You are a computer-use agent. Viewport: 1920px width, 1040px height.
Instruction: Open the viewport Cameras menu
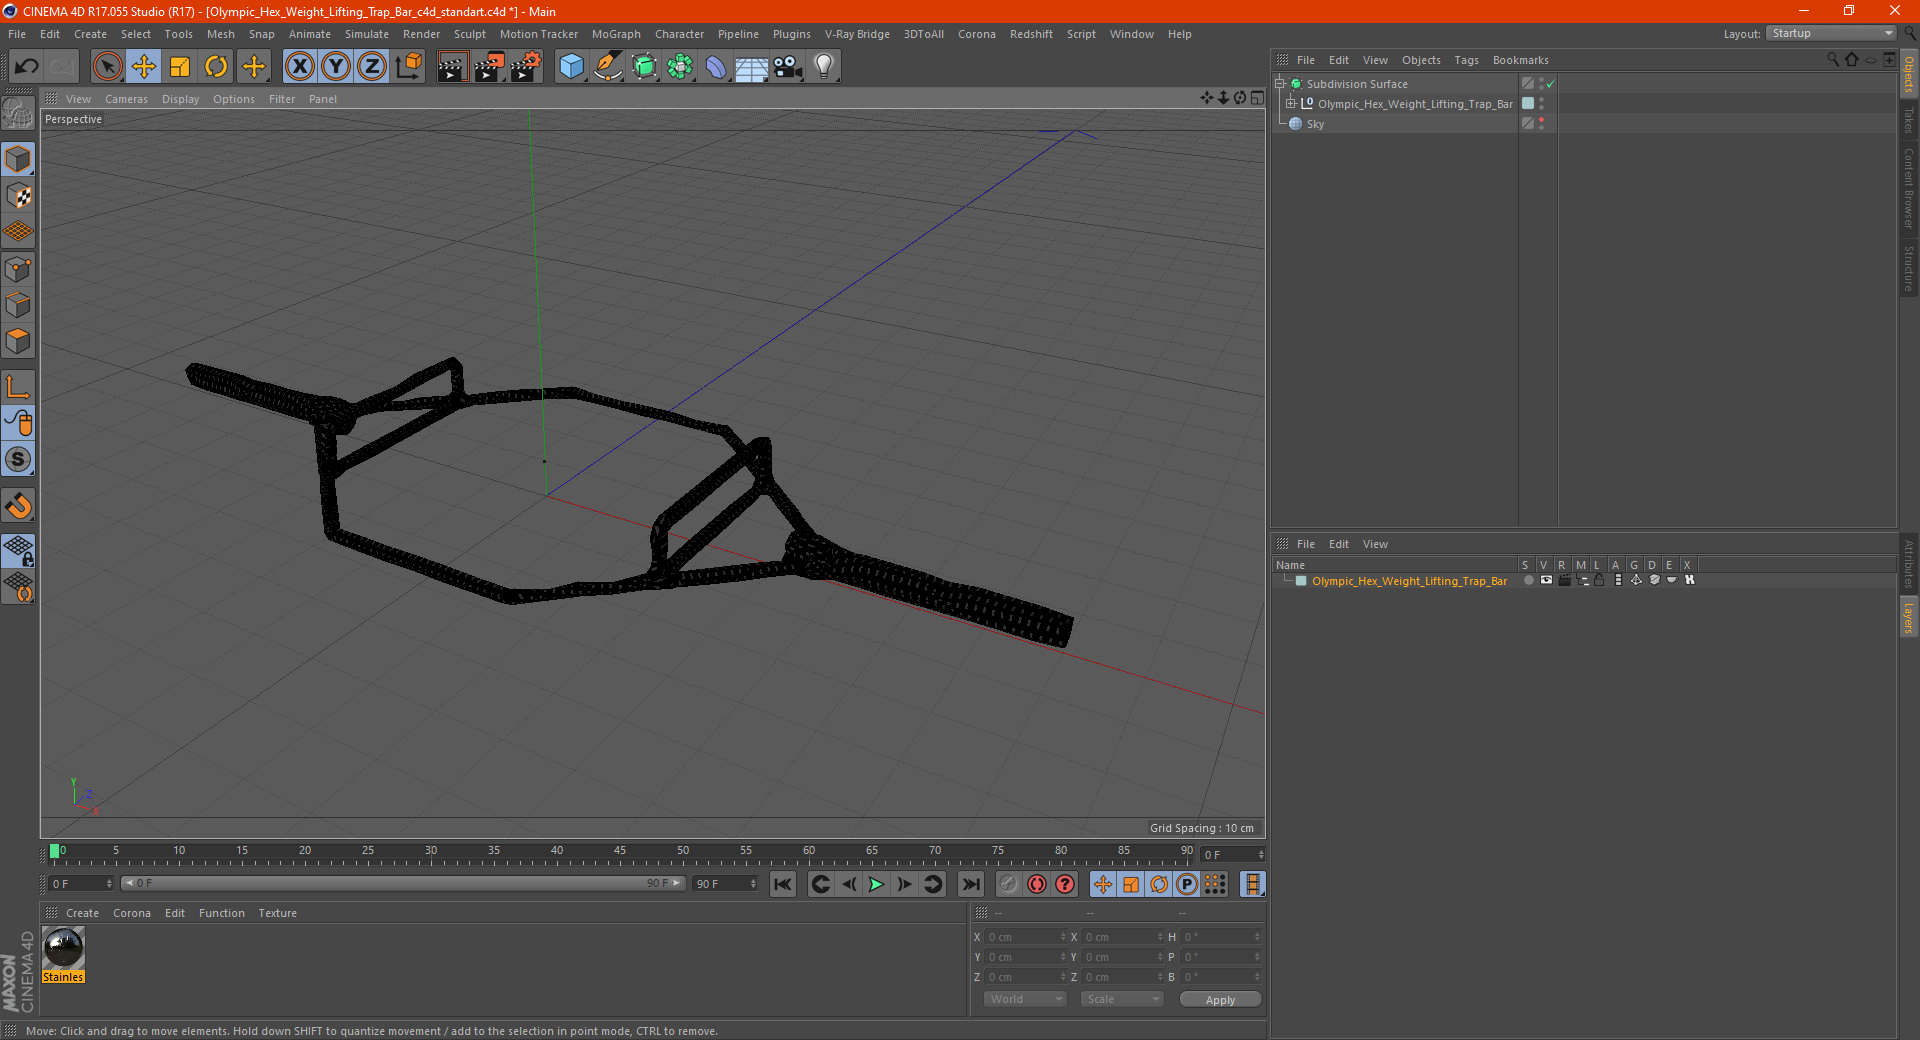[x=126, y=99]
